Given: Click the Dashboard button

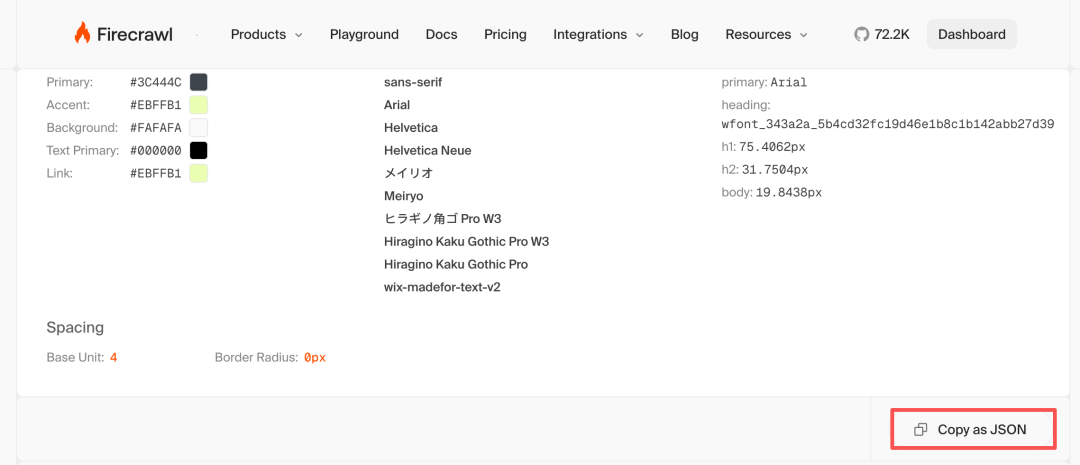Looking at the screenshot, I should coord(971,34).
